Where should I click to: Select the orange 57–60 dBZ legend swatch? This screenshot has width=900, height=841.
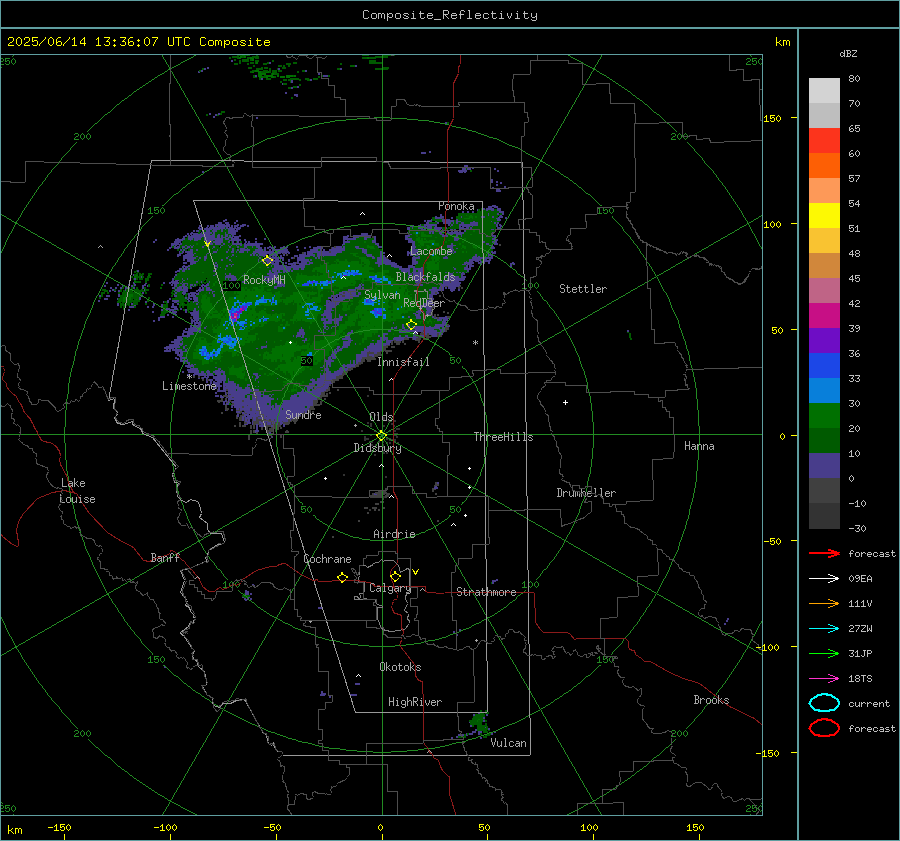click(x=824, y=166)
